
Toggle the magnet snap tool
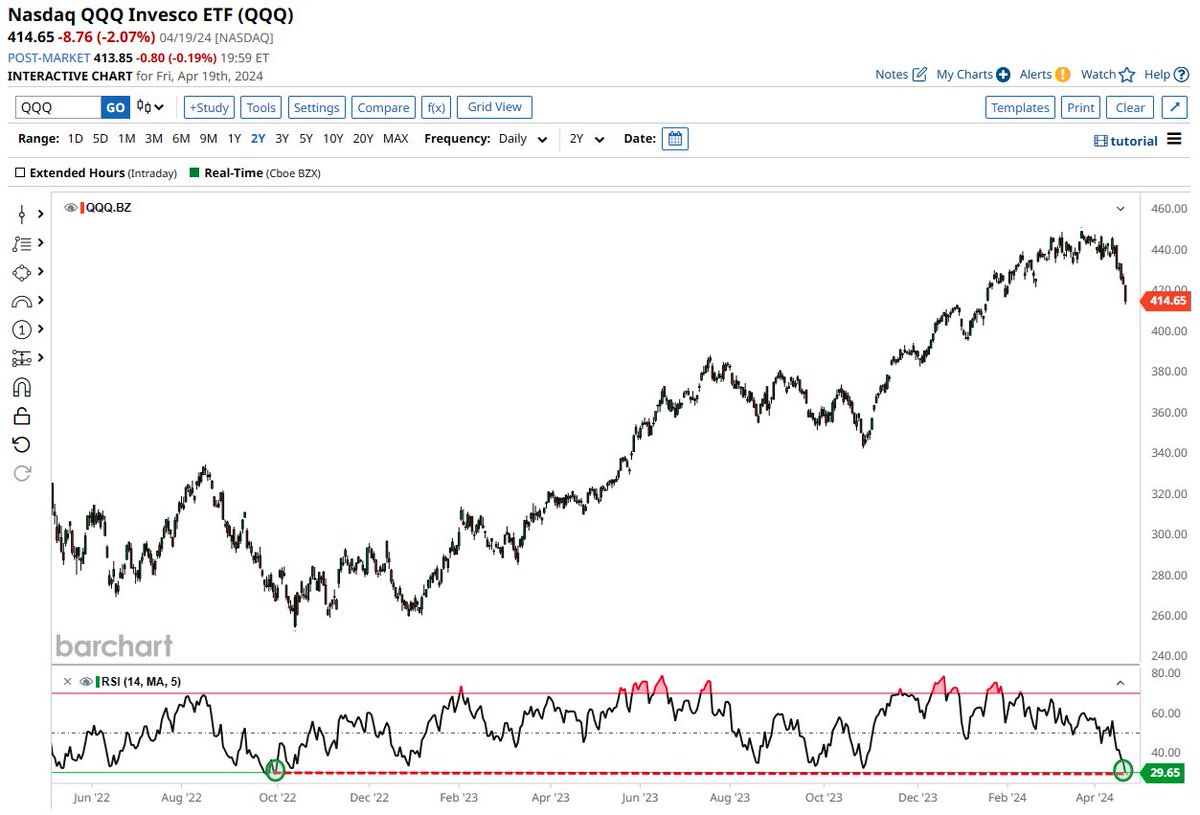pos(22,387)
